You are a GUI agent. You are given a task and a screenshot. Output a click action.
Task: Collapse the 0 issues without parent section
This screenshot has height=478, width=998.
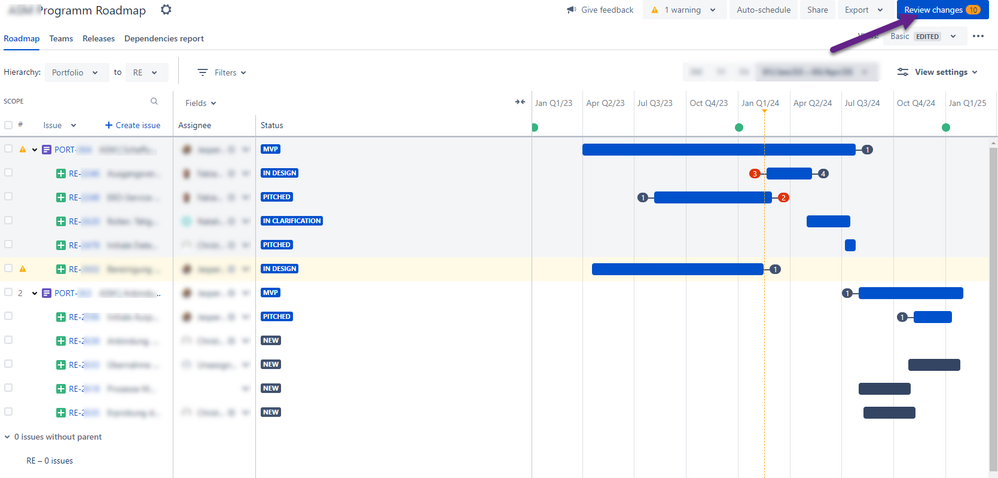7,437
